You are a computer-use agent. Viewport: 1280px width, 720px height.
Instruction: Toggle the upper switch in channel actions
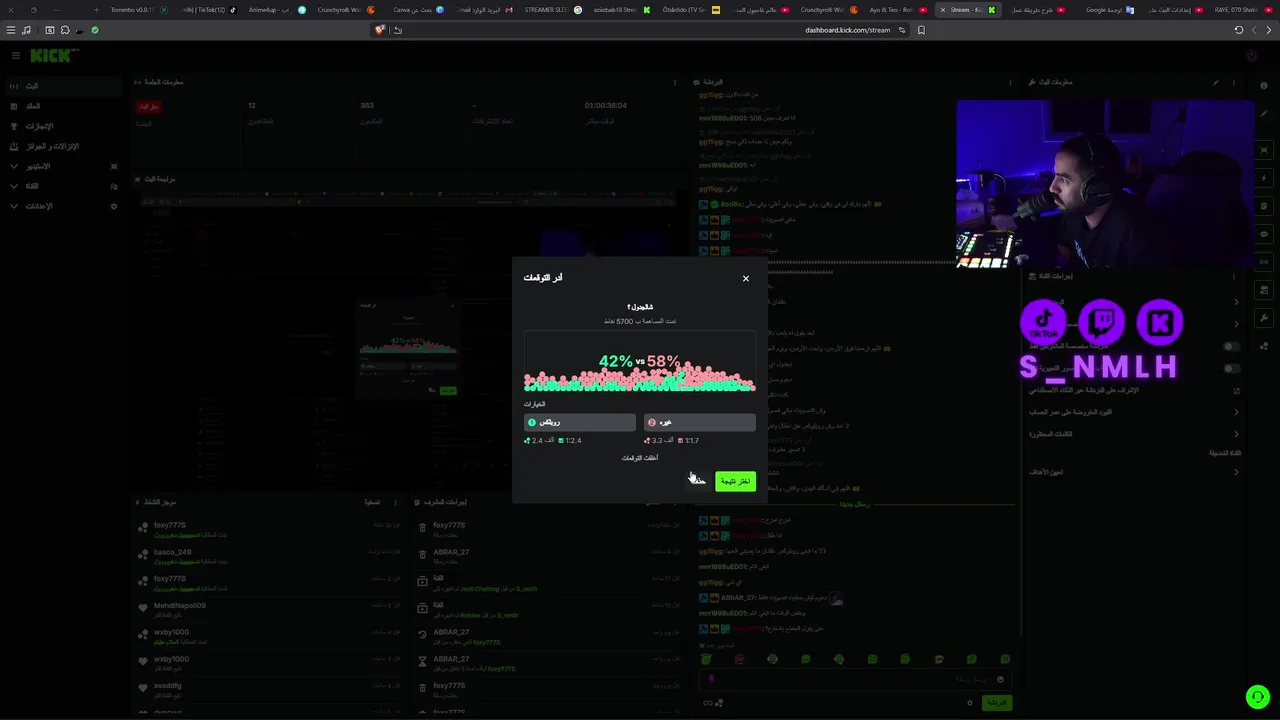[x=1231, y=347]
